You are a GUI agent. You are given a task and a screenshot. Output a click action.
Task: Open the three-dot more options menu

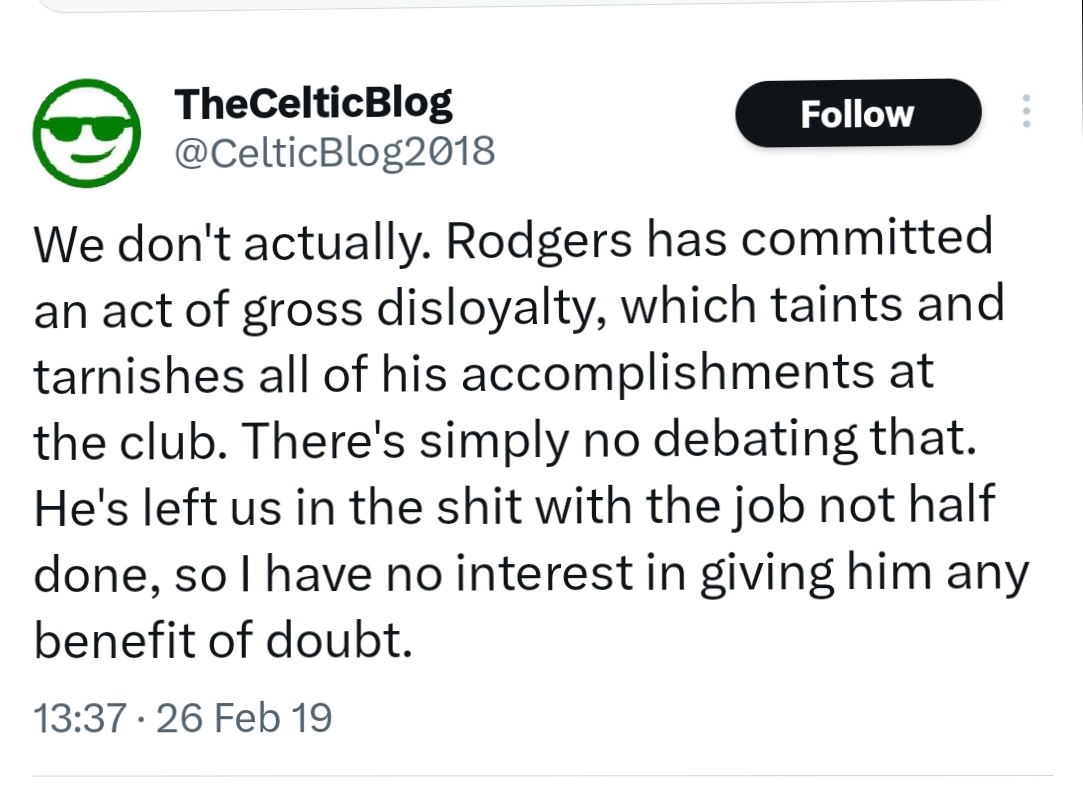[x=1025, y=112]
